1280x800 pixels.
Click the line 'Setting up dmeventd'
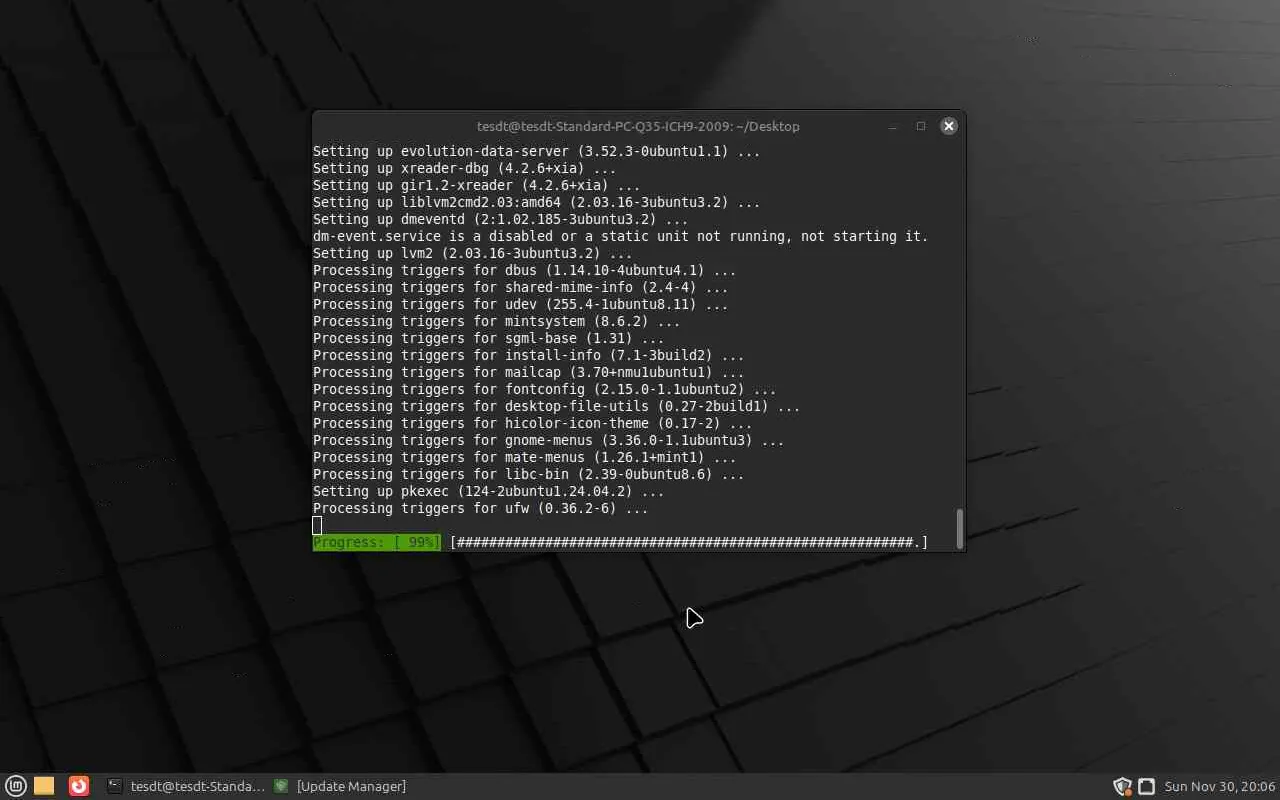(x=500, y=219)
